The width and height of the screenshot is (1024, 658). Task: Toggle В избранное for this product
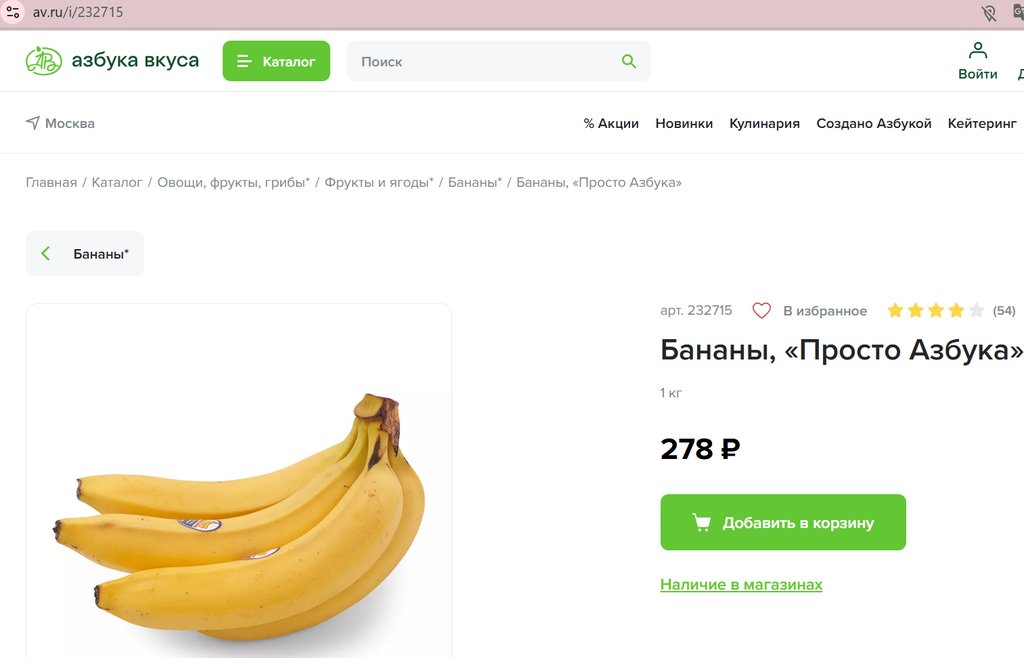tap(810, 311)
